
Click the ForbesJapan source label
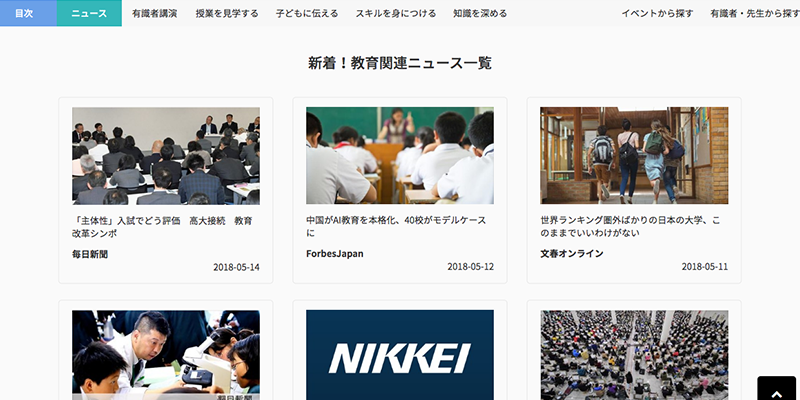(335, 254)
